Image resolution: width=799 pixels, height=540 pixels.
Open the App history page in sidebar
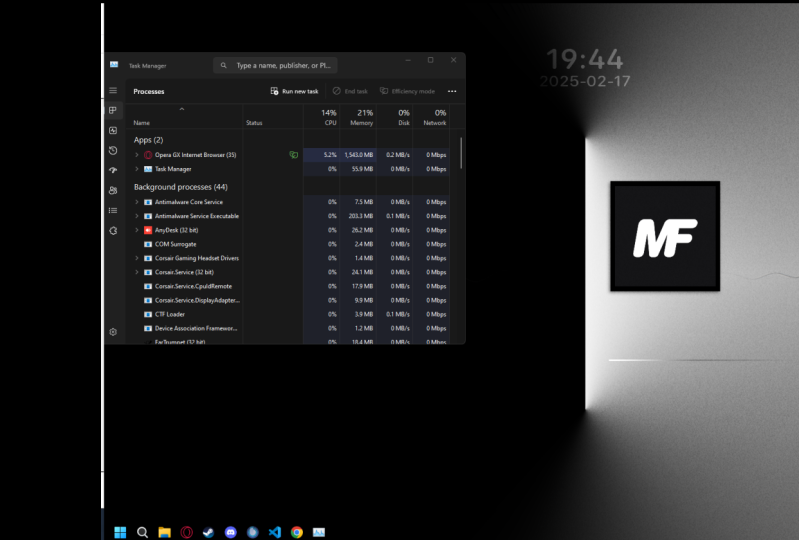tap(113, 150)
